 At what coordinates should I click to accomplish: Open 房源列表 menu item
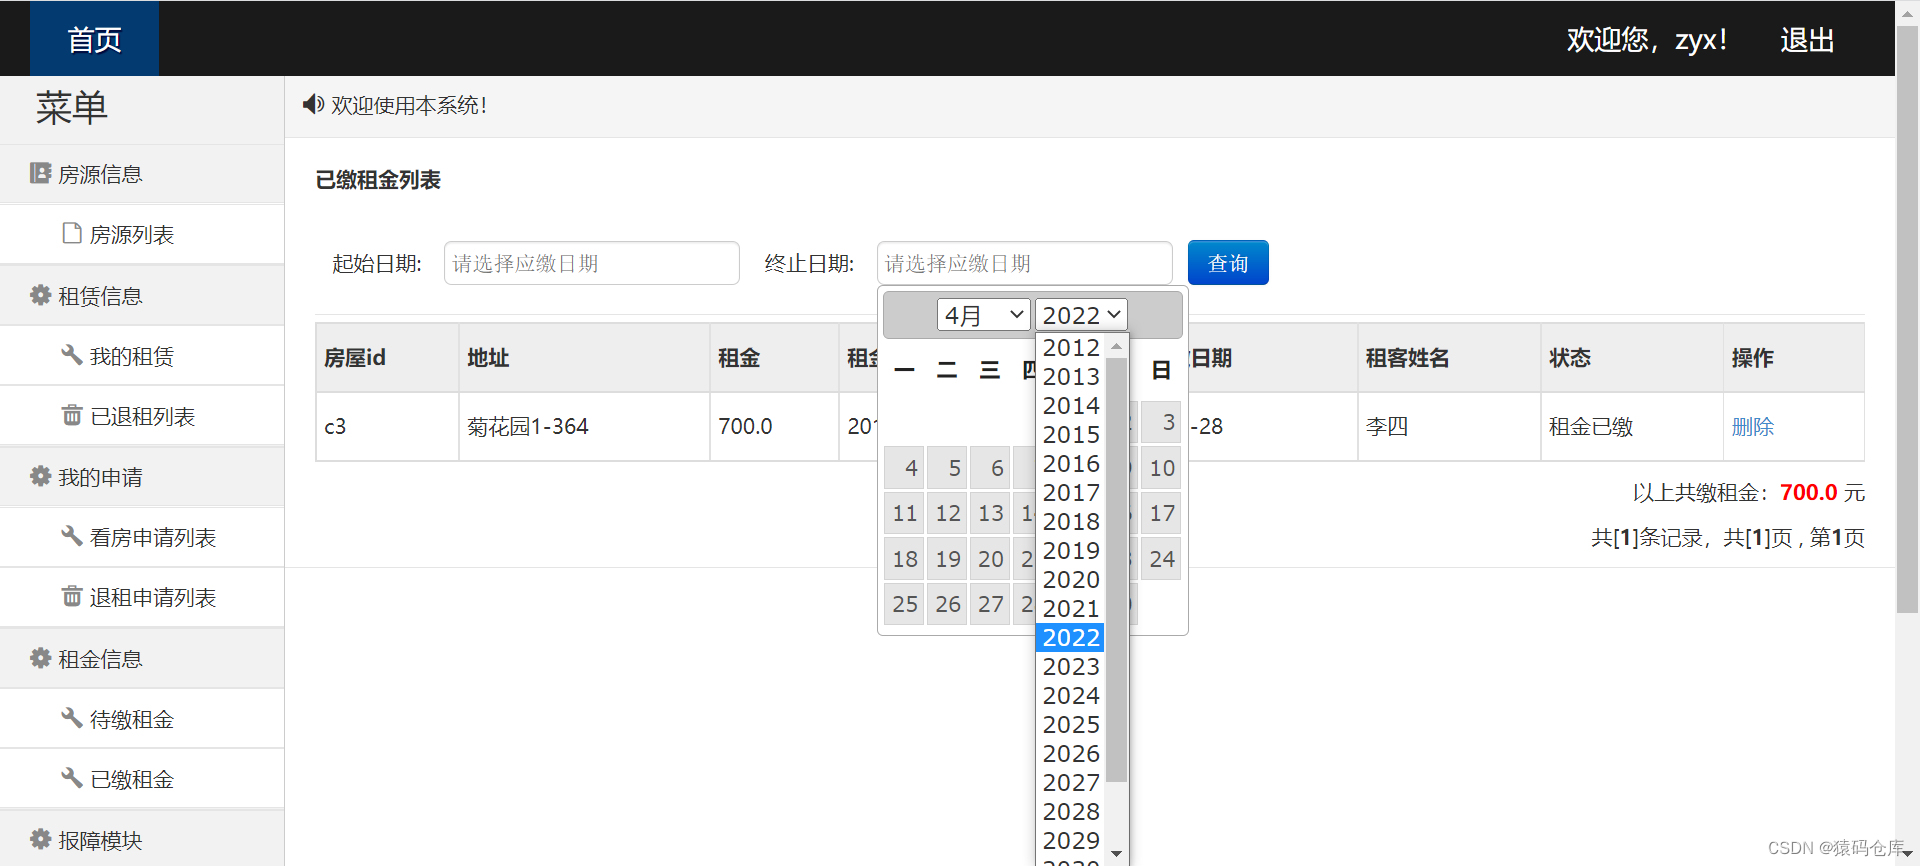[x=142, y=234]
